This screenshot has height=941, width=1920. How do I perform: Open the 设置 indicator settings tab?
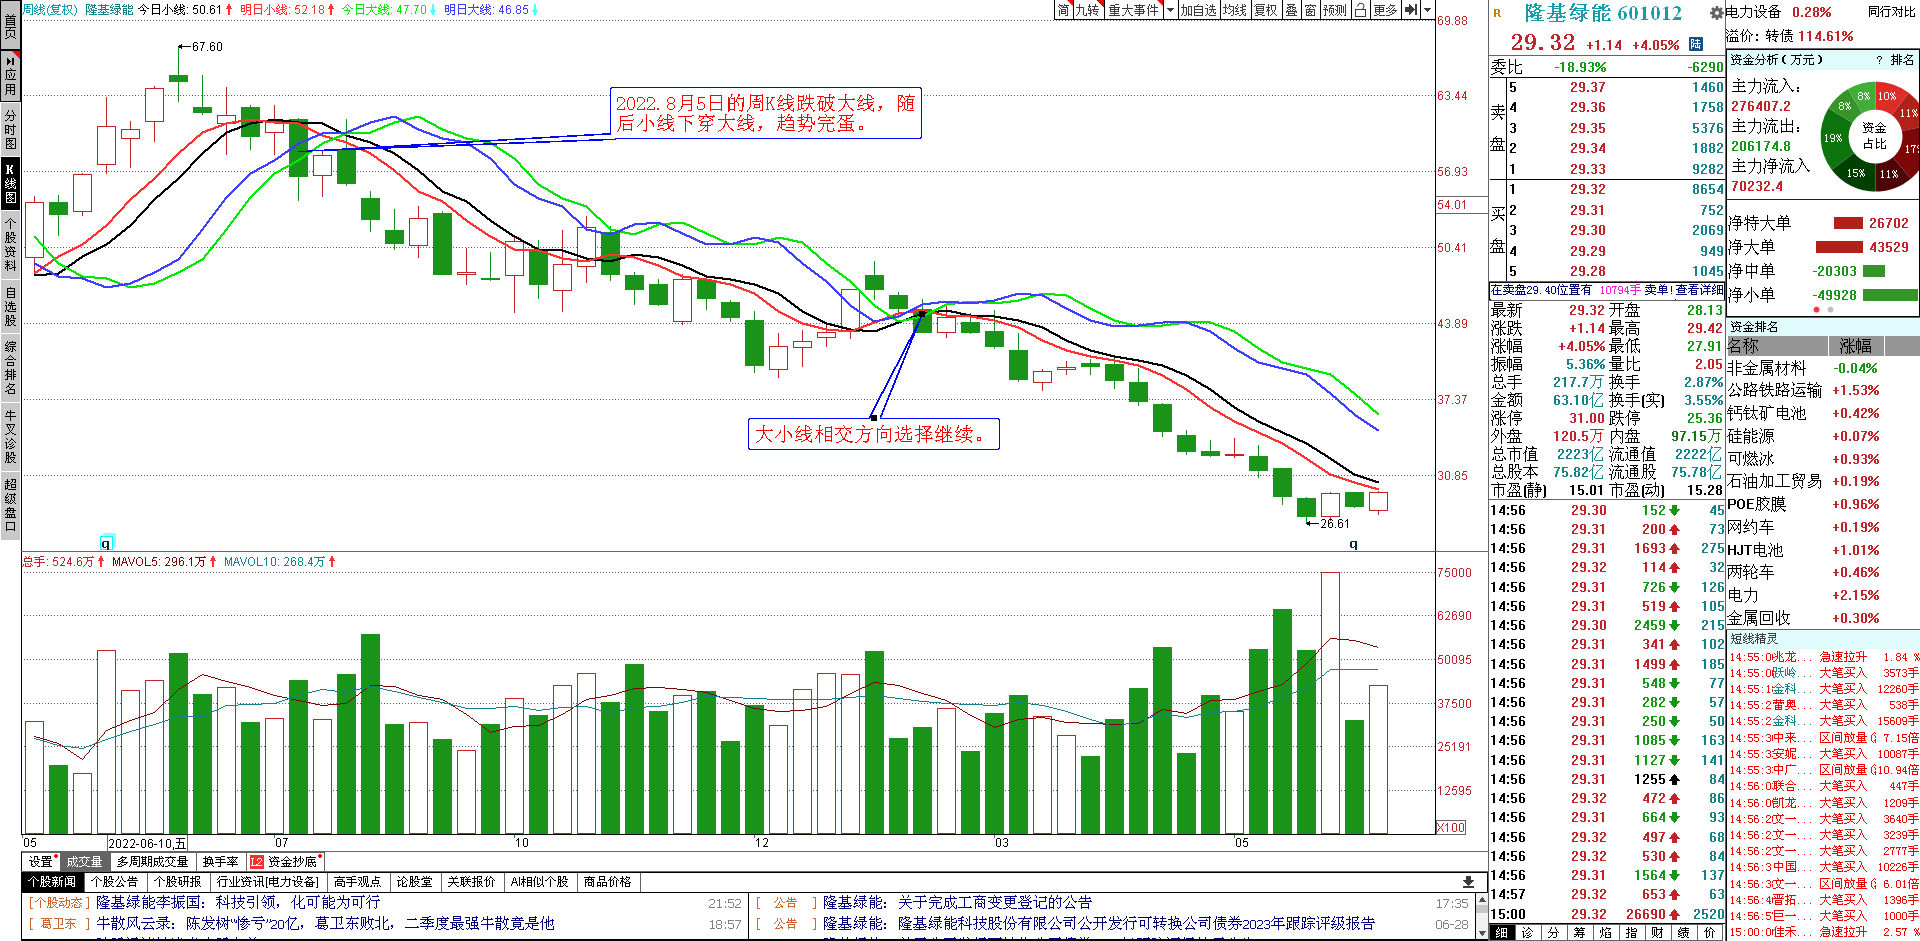coord(41,861)
